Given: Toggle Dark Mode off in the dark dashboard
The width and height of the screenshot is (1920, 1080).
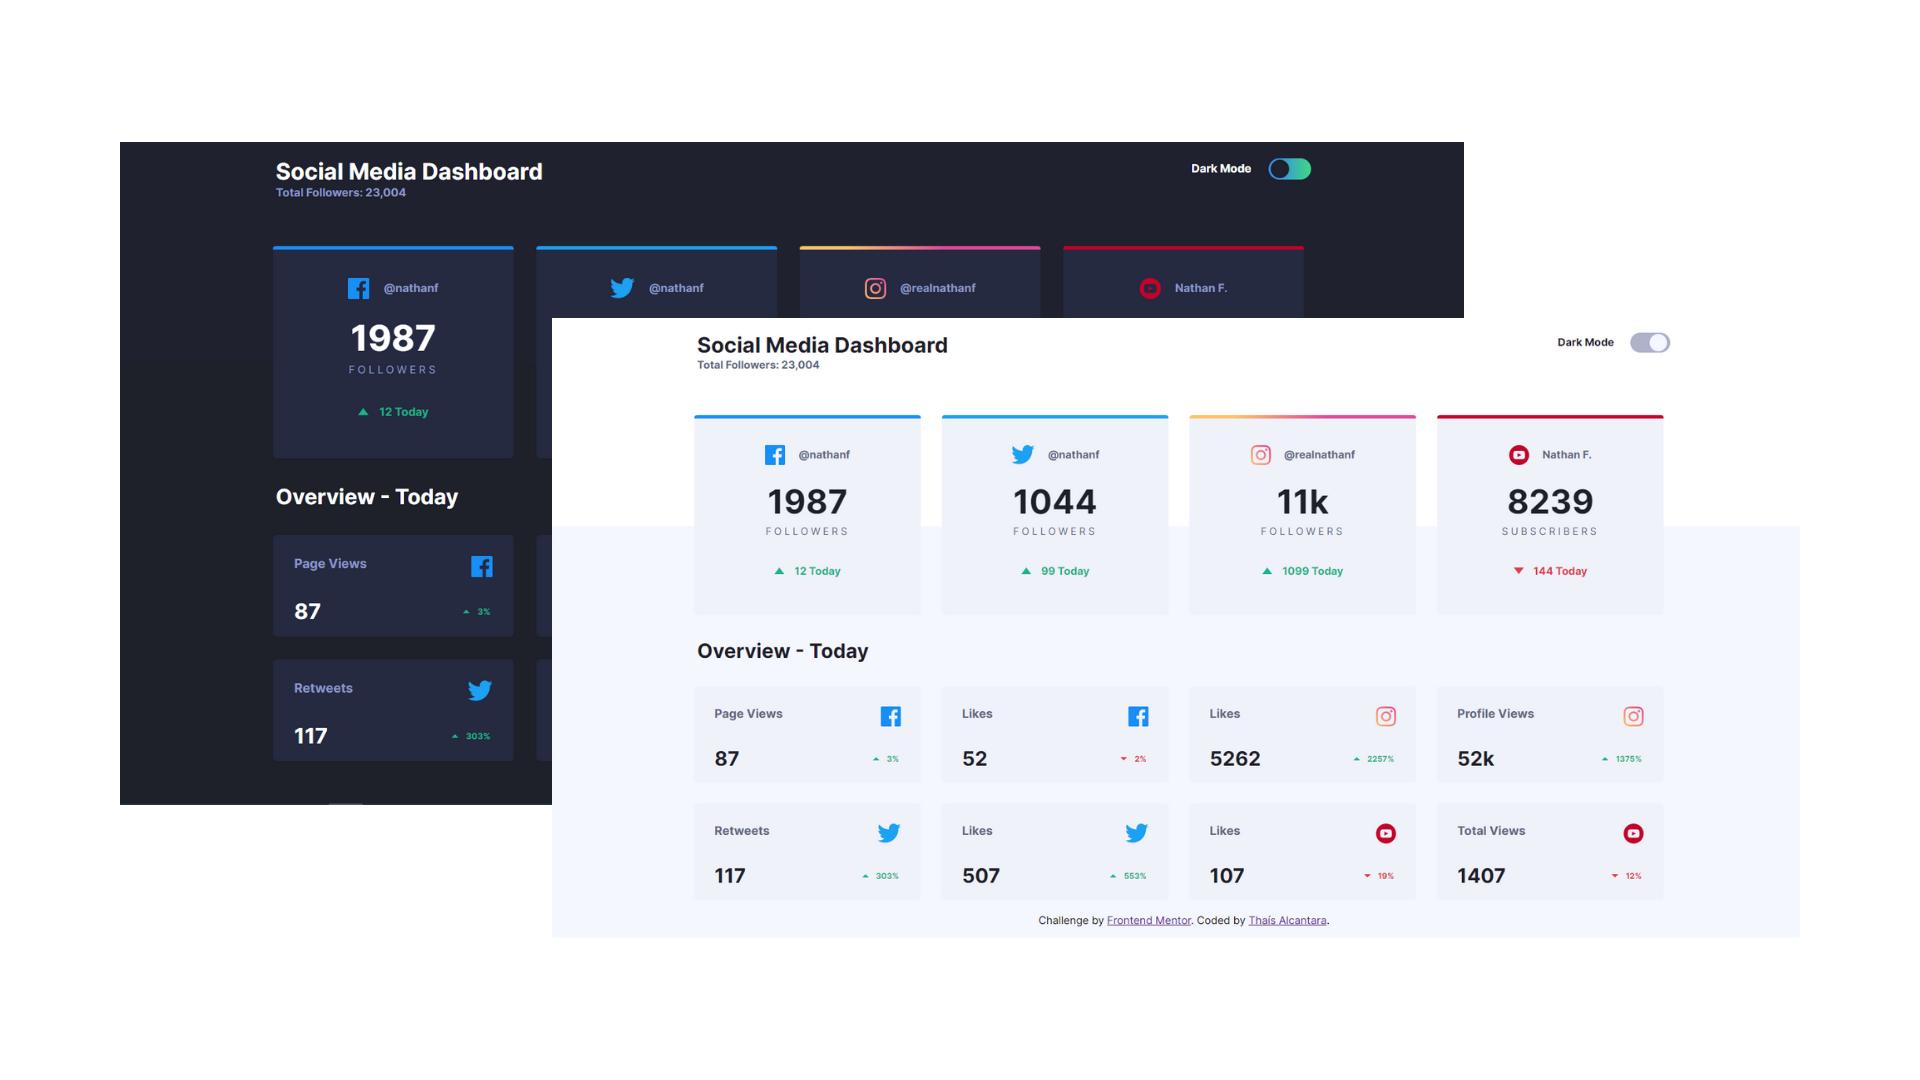Looking at the screenshot, I should pos(1289,168).
